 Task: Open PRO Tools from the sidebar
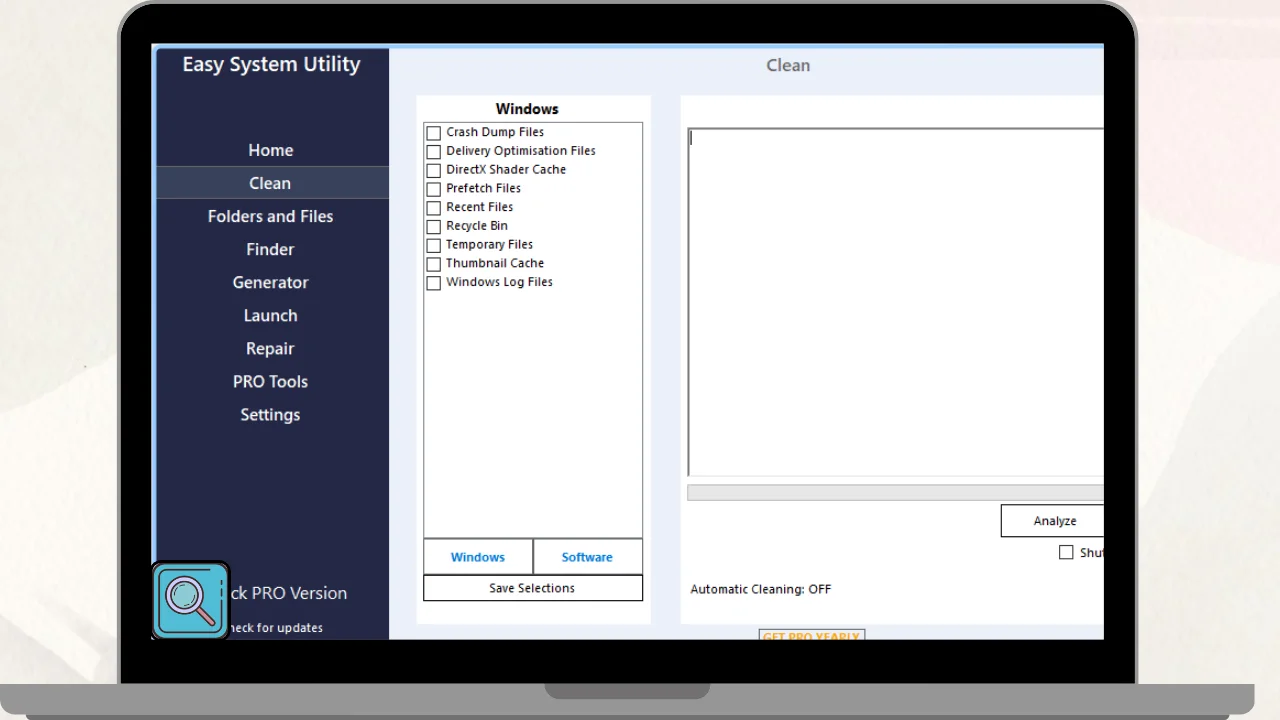tap(271, 381)
